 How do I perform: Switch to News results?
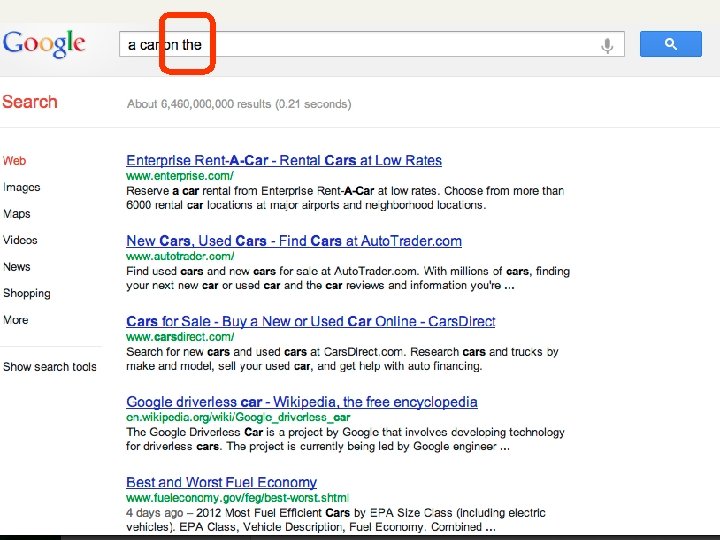(17, 267)
